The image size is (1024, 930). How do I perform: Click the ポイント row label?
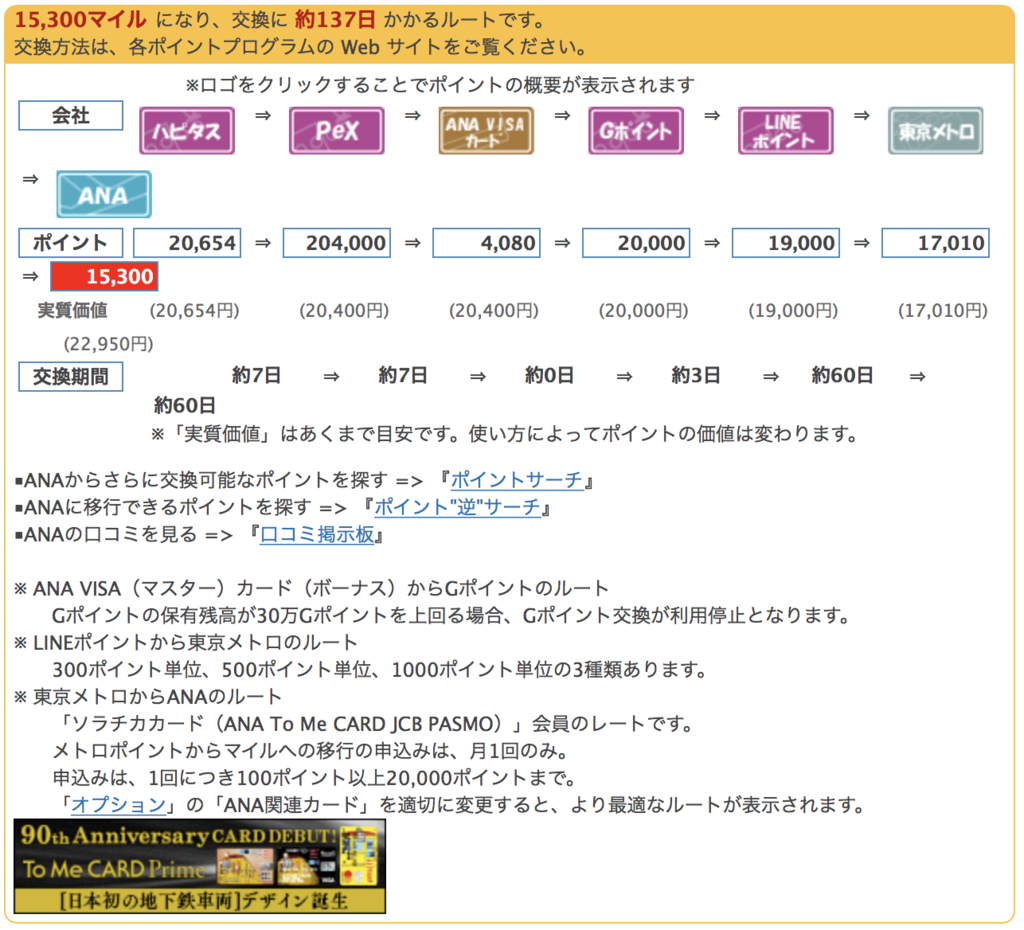(x=71, y=243)
